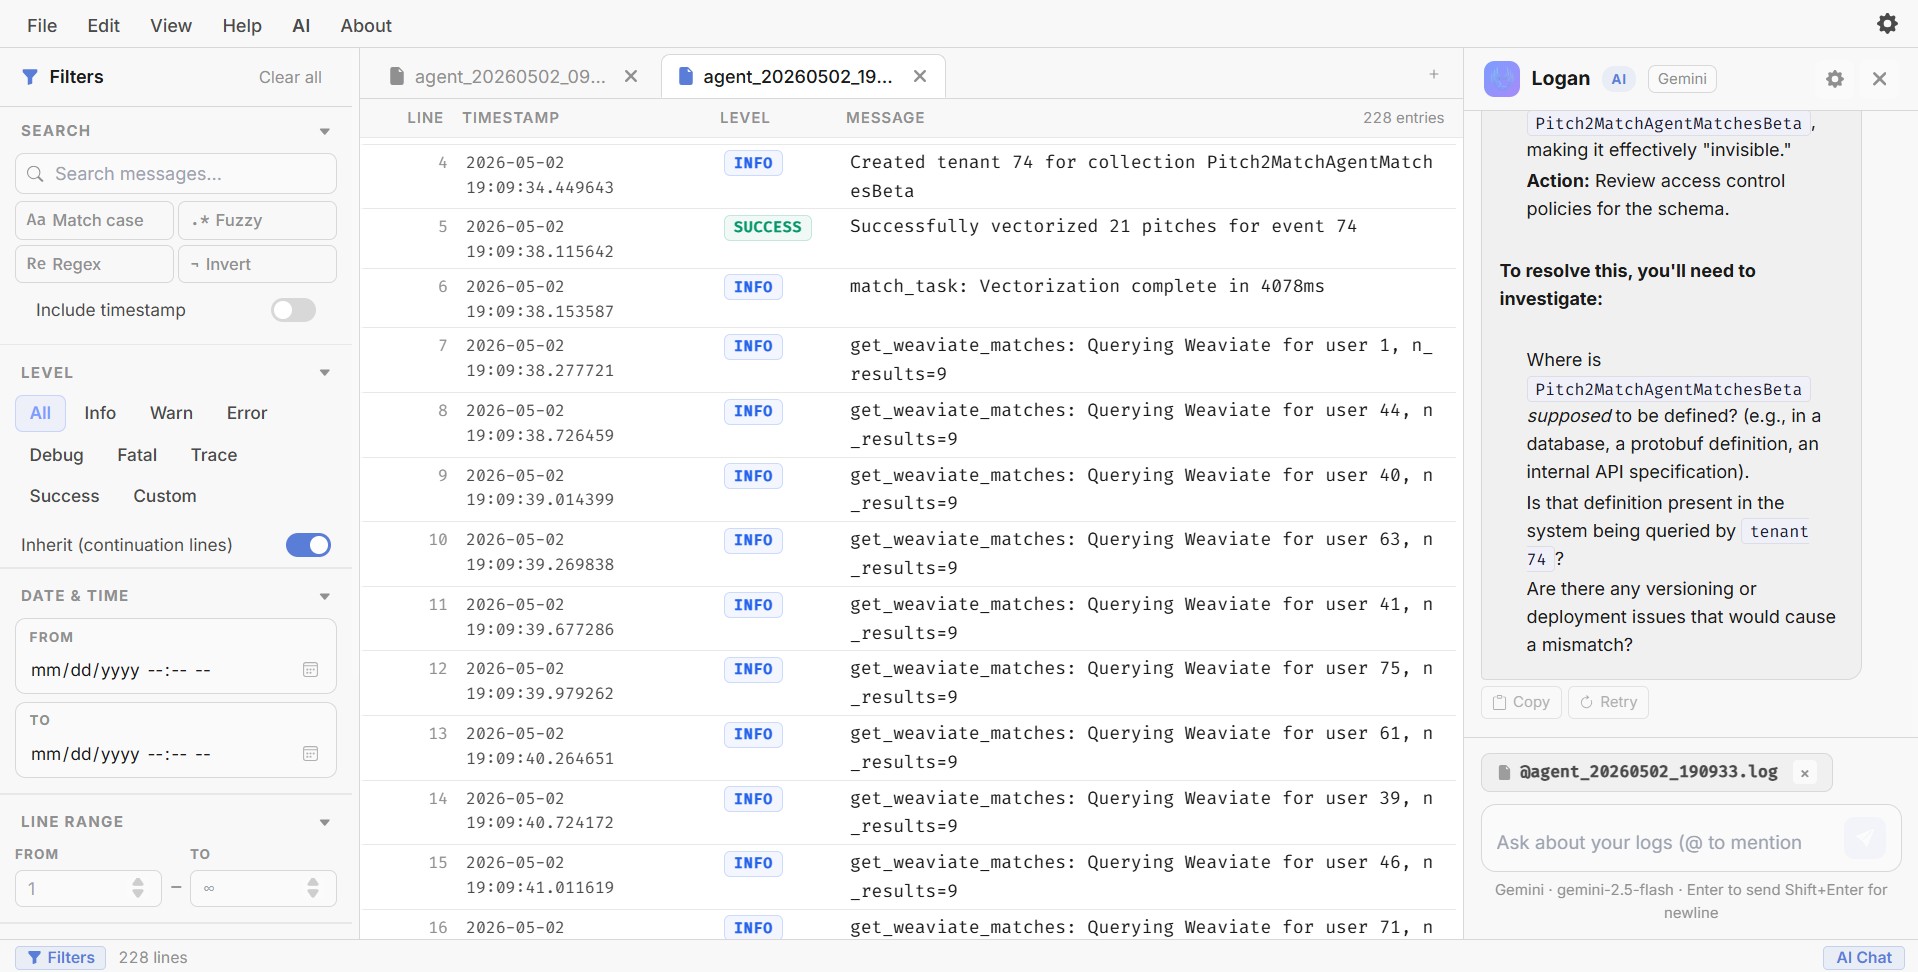Screen dimensions: 1918x972
Task: Open the AI menu
Action: (301, 25)
